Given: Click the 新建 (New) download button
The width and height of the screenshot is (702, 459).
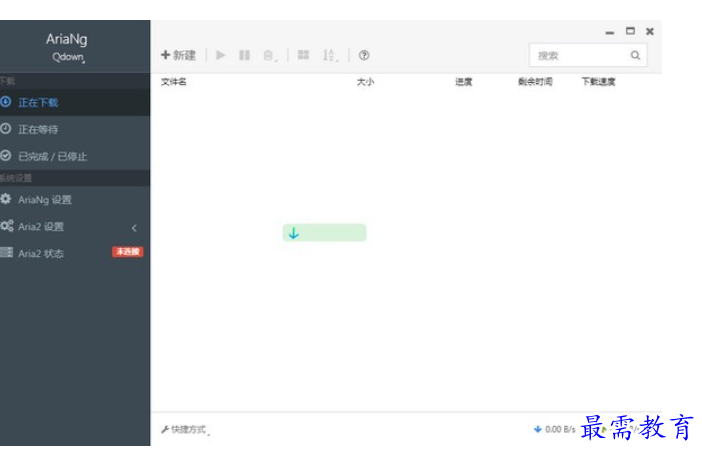Looking at the screenshot, I should pyautogui.click(x=179, y=55).
